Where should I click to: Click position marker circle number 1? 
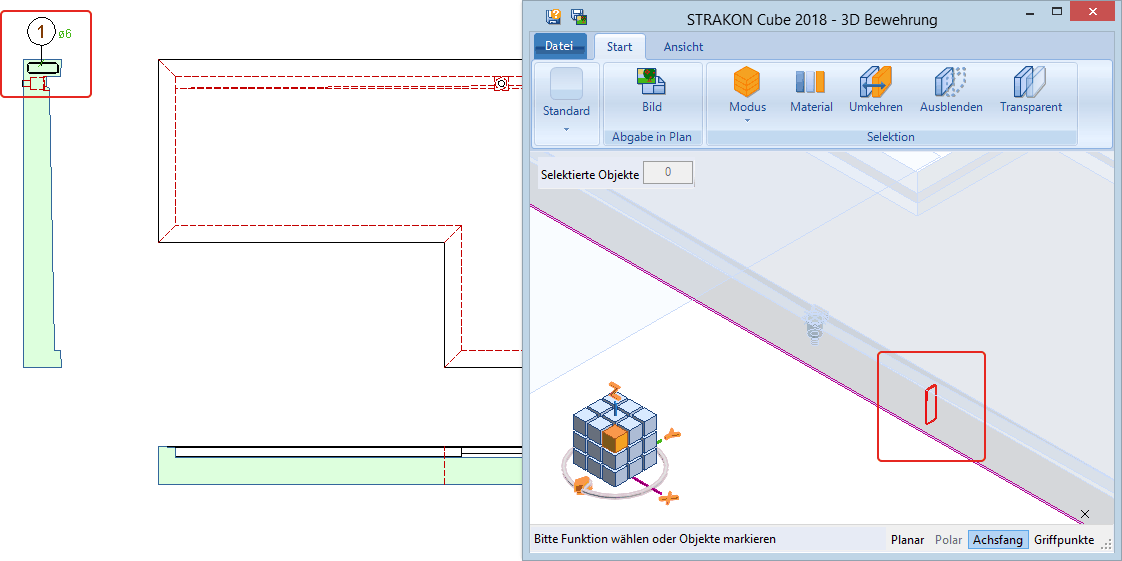42,31
